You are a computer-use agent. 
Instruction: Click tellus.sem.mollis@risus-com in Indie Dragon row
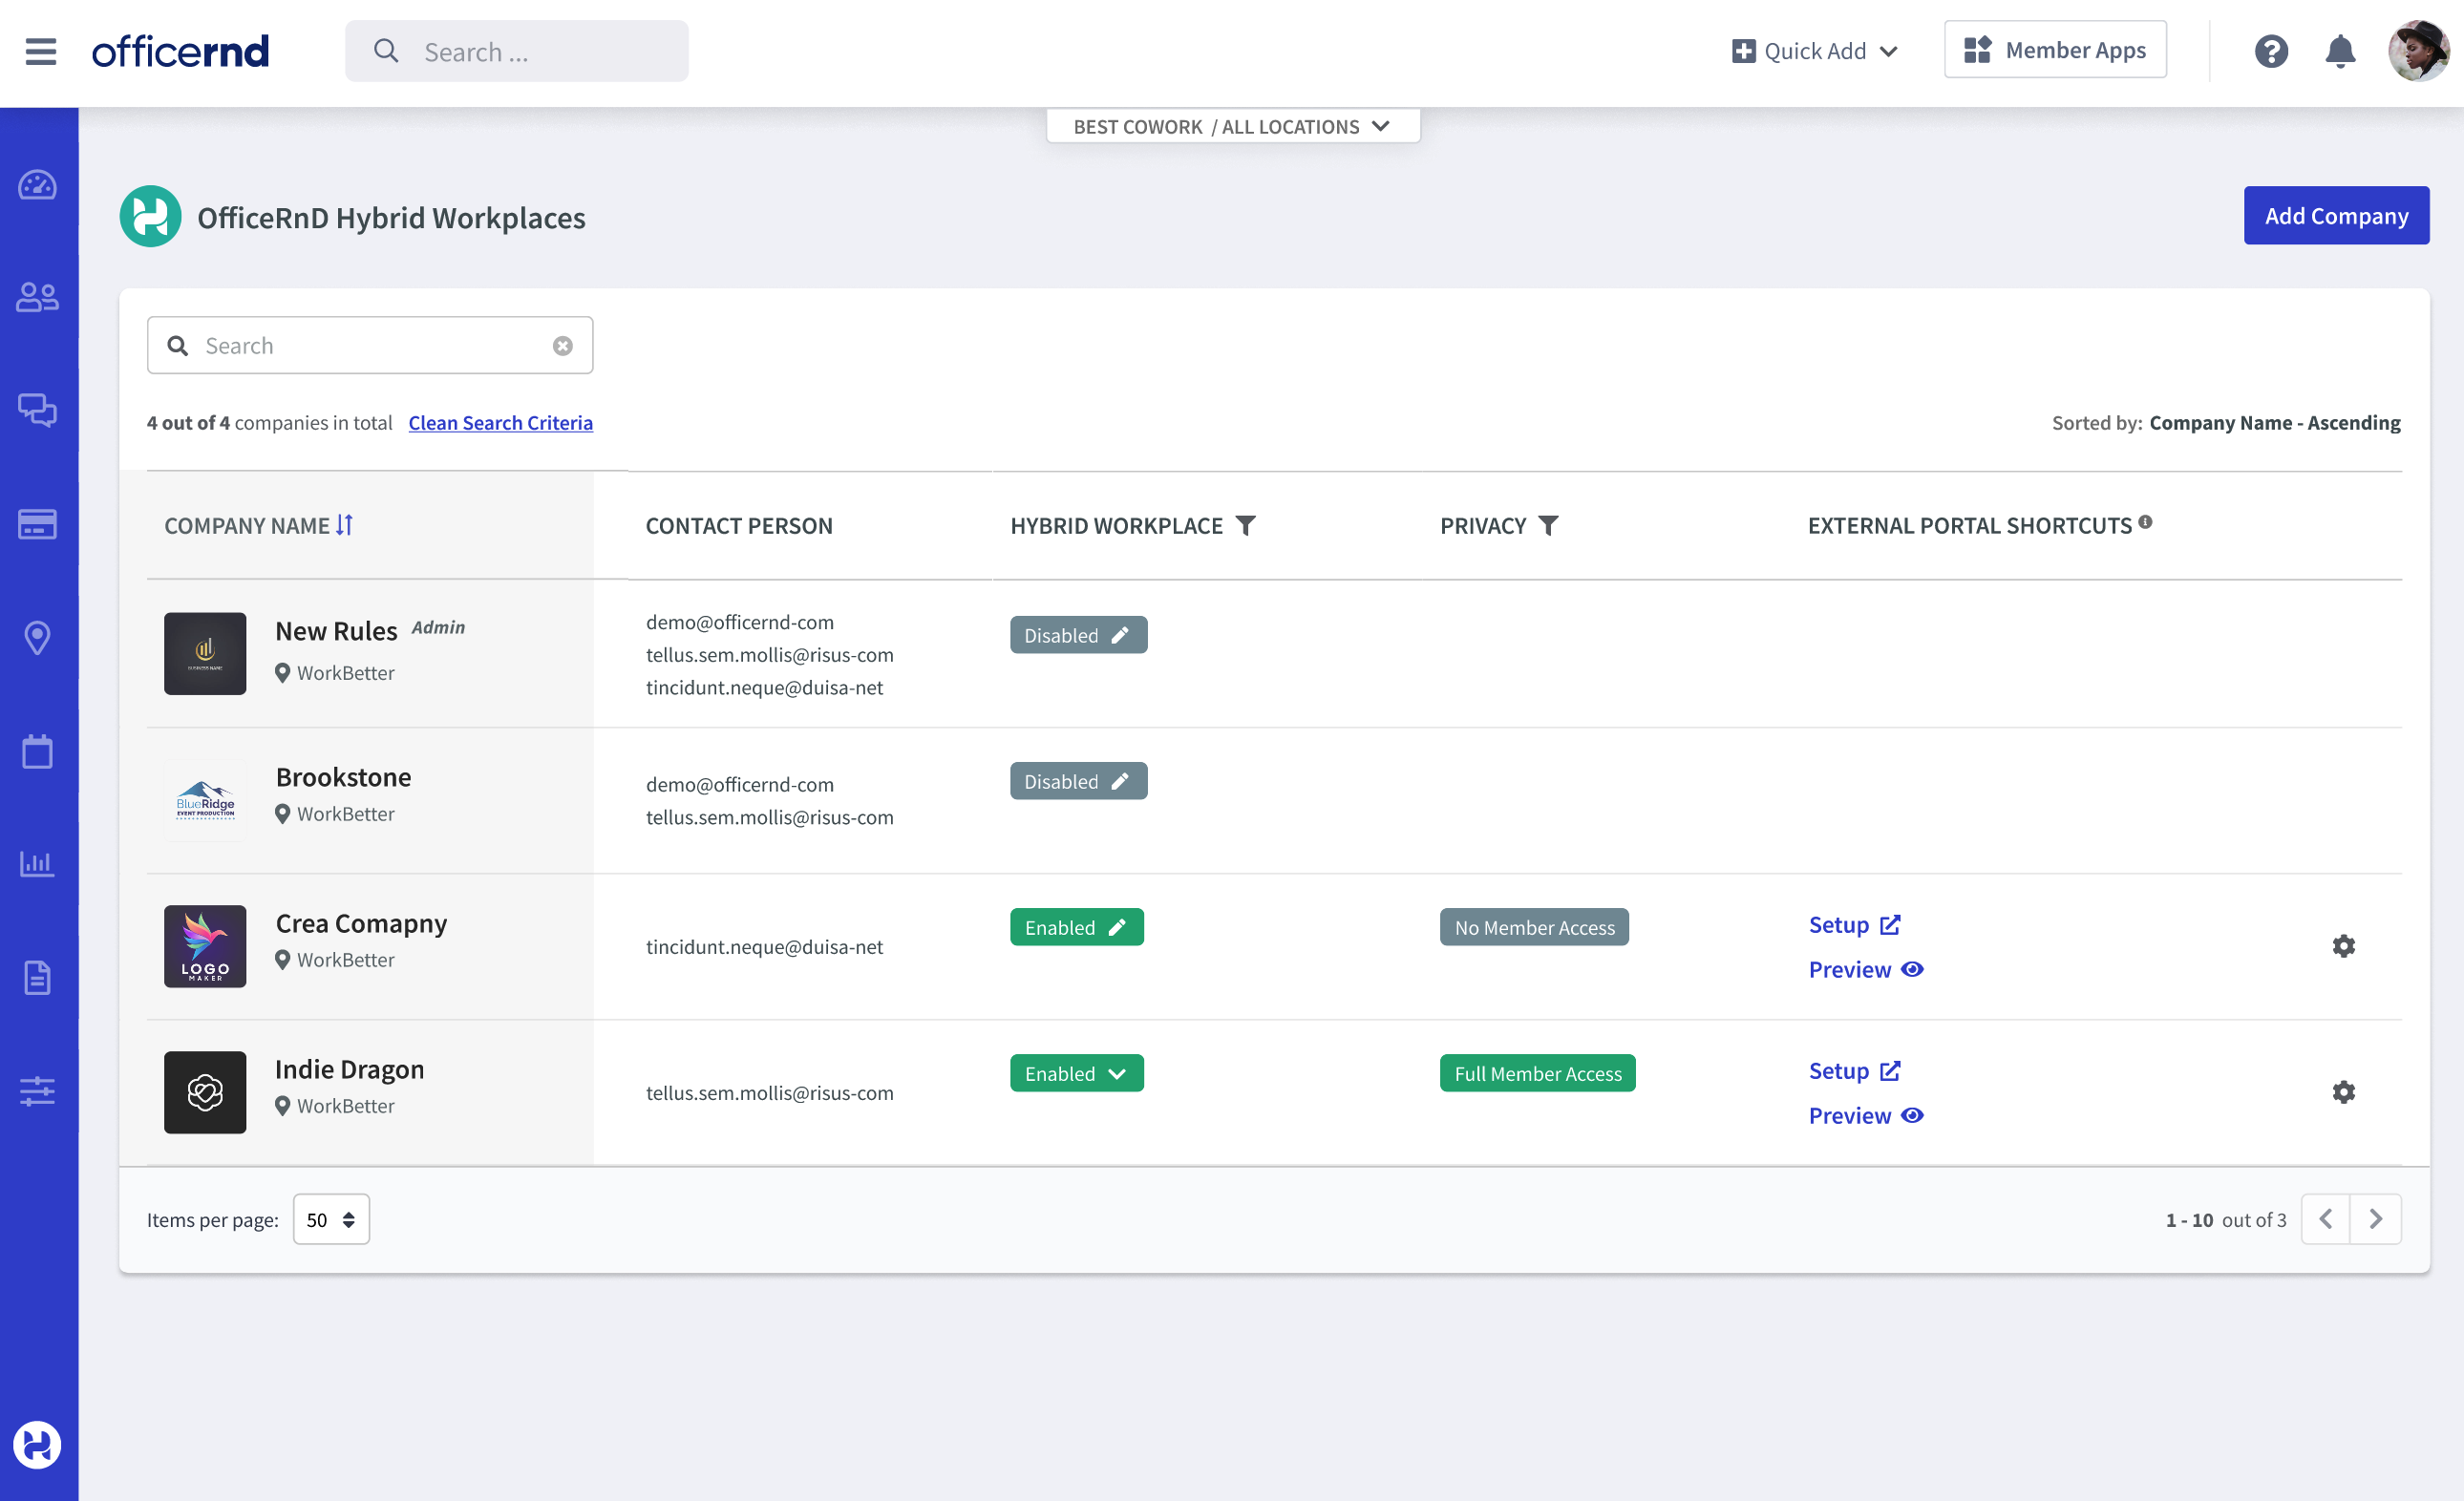[769, 1093]
